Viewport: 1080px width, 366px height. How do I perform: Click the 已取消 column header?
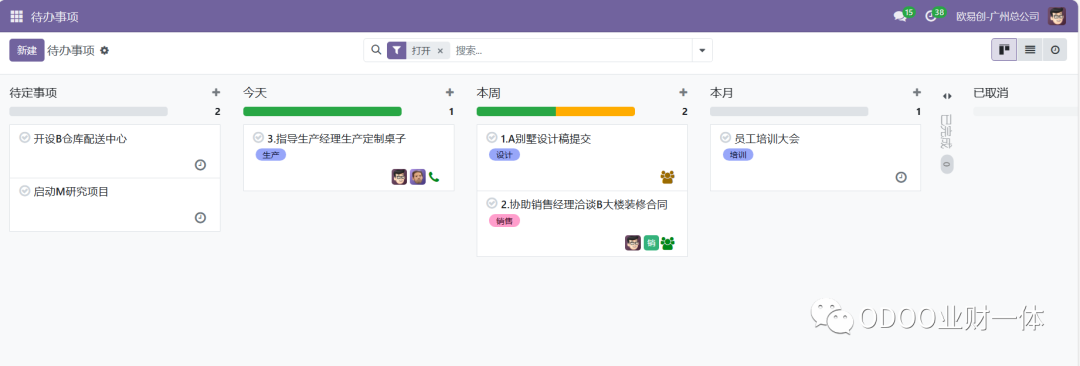coord(990,92)
